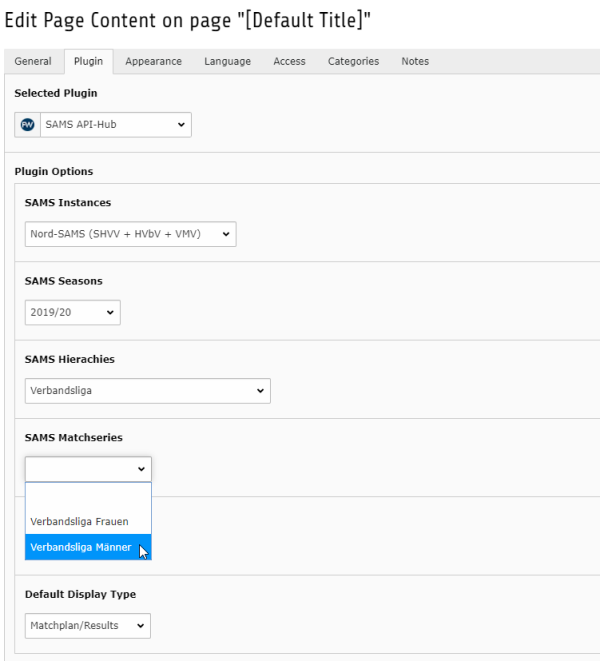Click the Plugin Options heading

click(x=54, y=172)
